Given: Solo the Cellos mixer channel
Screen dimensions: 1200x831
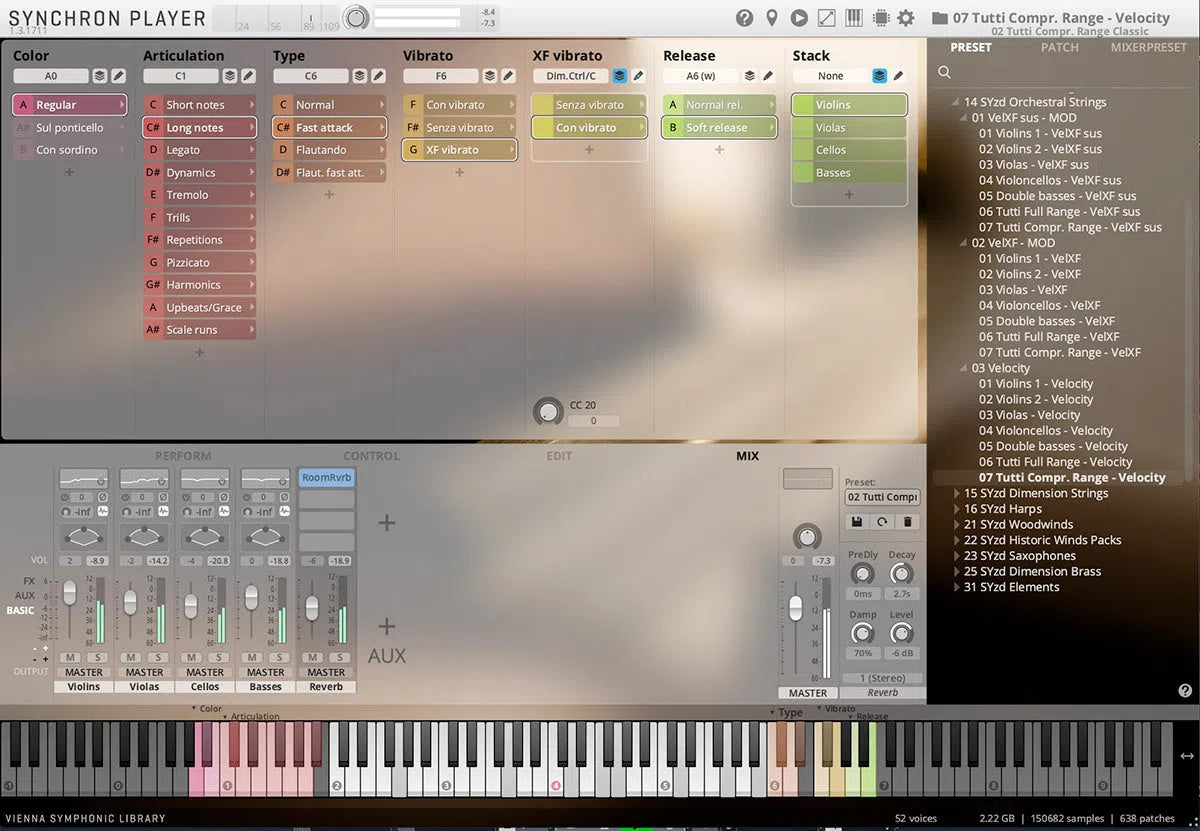Looking at the screenshot, I should click(218, 657).
